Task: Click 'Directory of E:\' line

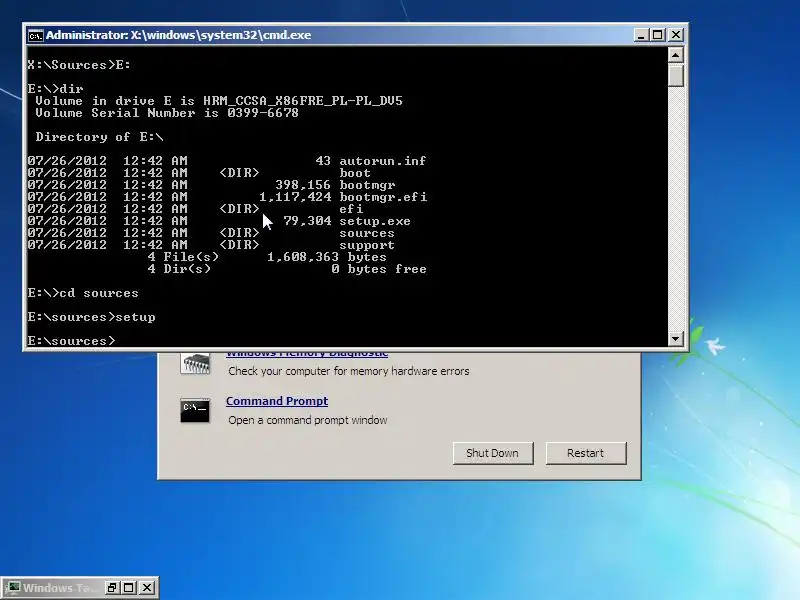Action: [99, 137]
